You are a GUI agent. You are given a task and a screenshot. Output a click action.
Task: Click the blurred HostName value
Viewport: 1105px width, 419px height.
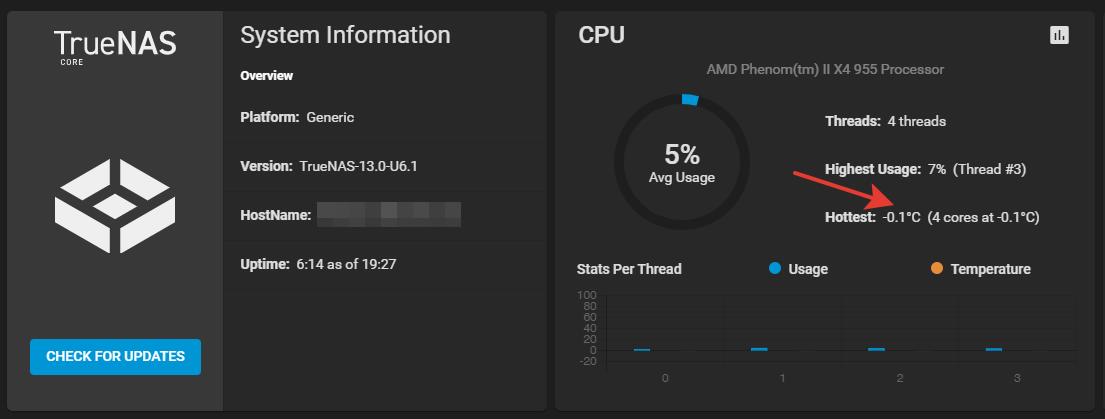tap(389, 215)
